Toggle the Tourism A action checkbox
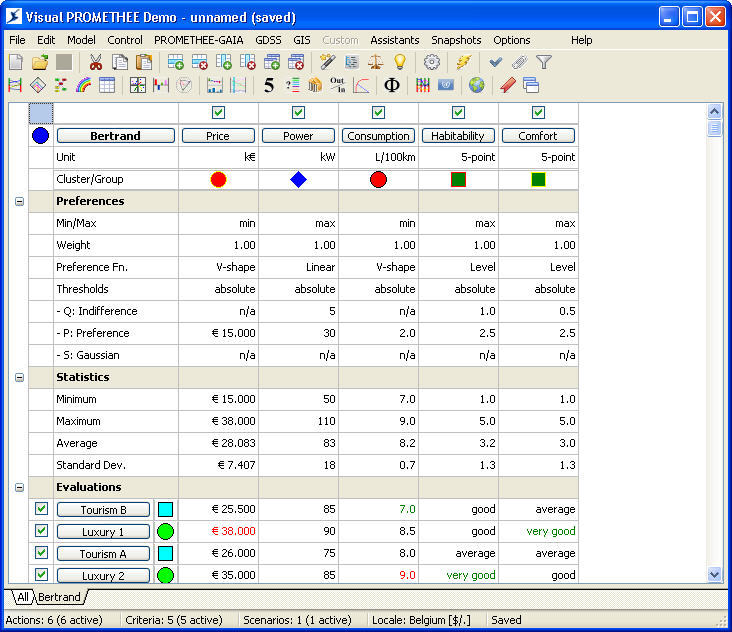 41,553
